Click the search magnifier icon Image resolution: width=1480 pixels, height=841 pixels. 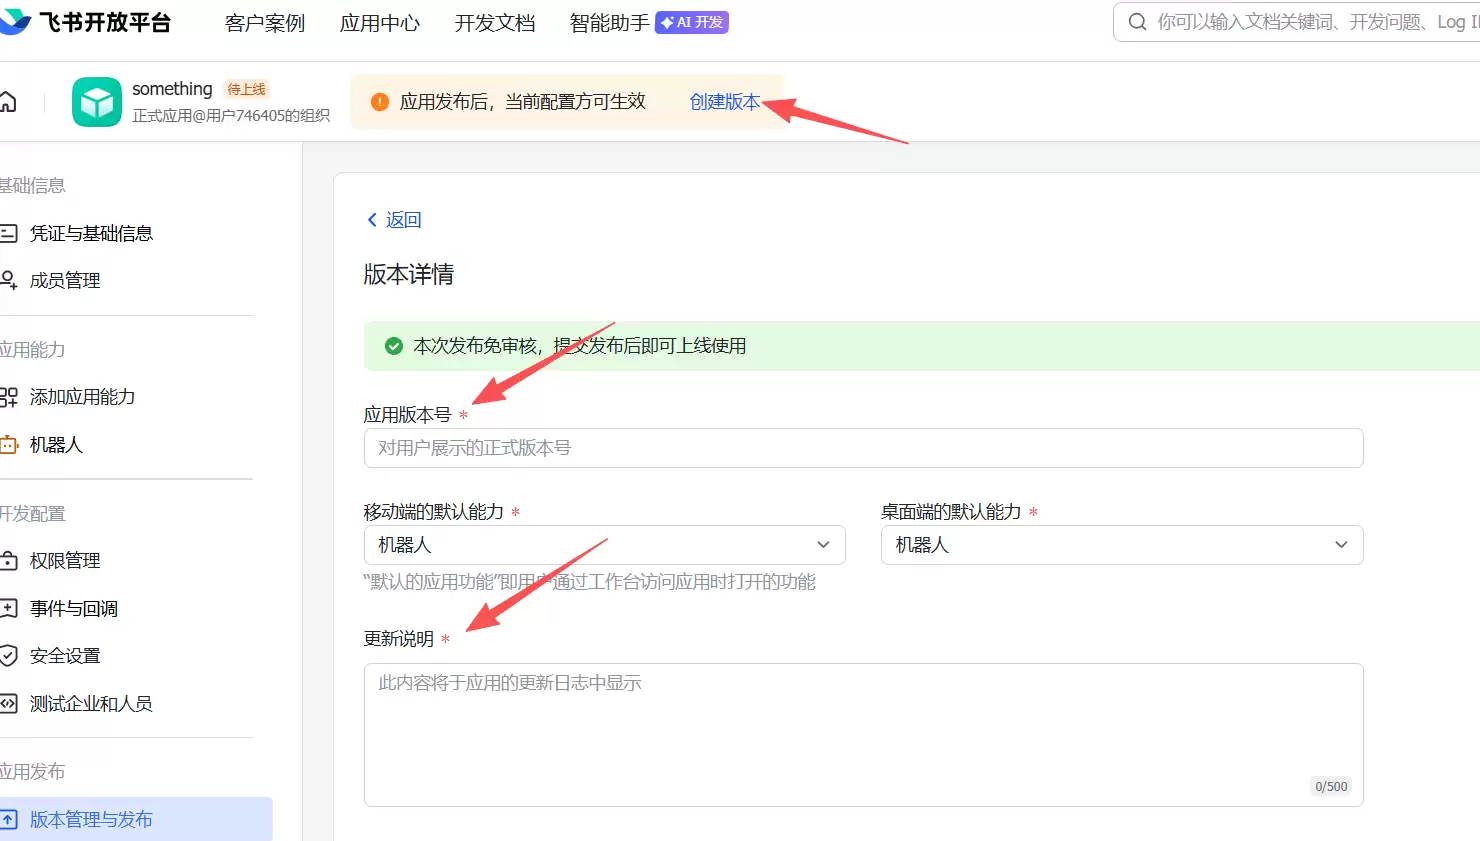pos(1137,22)
